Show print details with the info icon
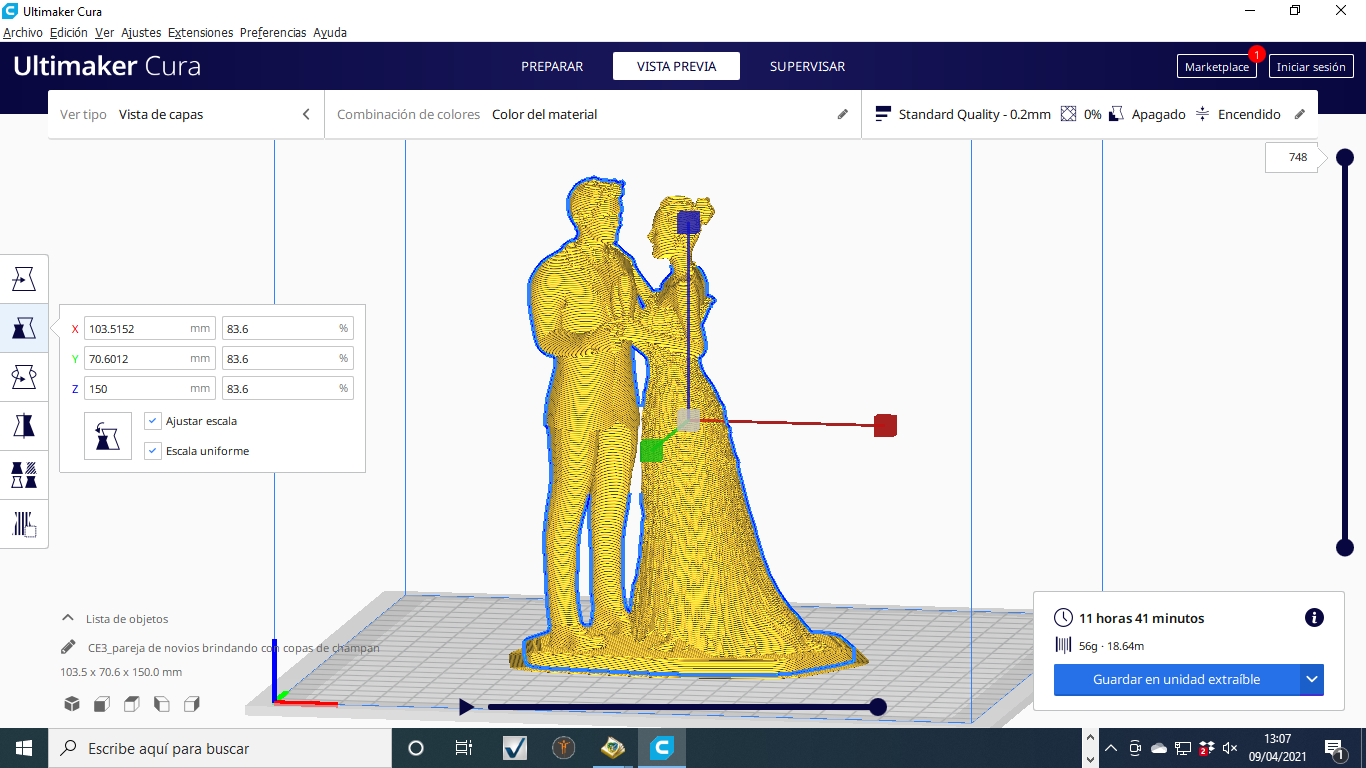Image resolution: width=1366 pixels, height=768 pixels. tap(1315, 618)
